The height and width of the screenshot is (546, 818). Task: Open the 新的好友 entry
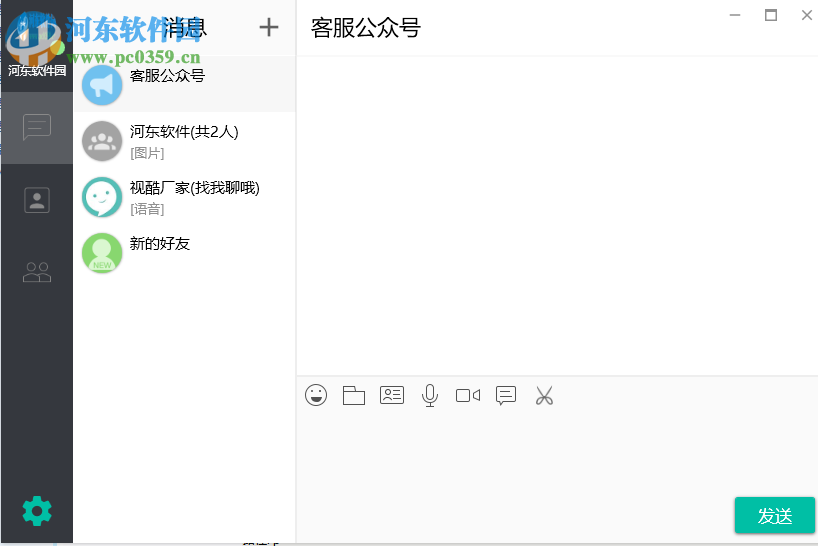click(x=184, y=252)
